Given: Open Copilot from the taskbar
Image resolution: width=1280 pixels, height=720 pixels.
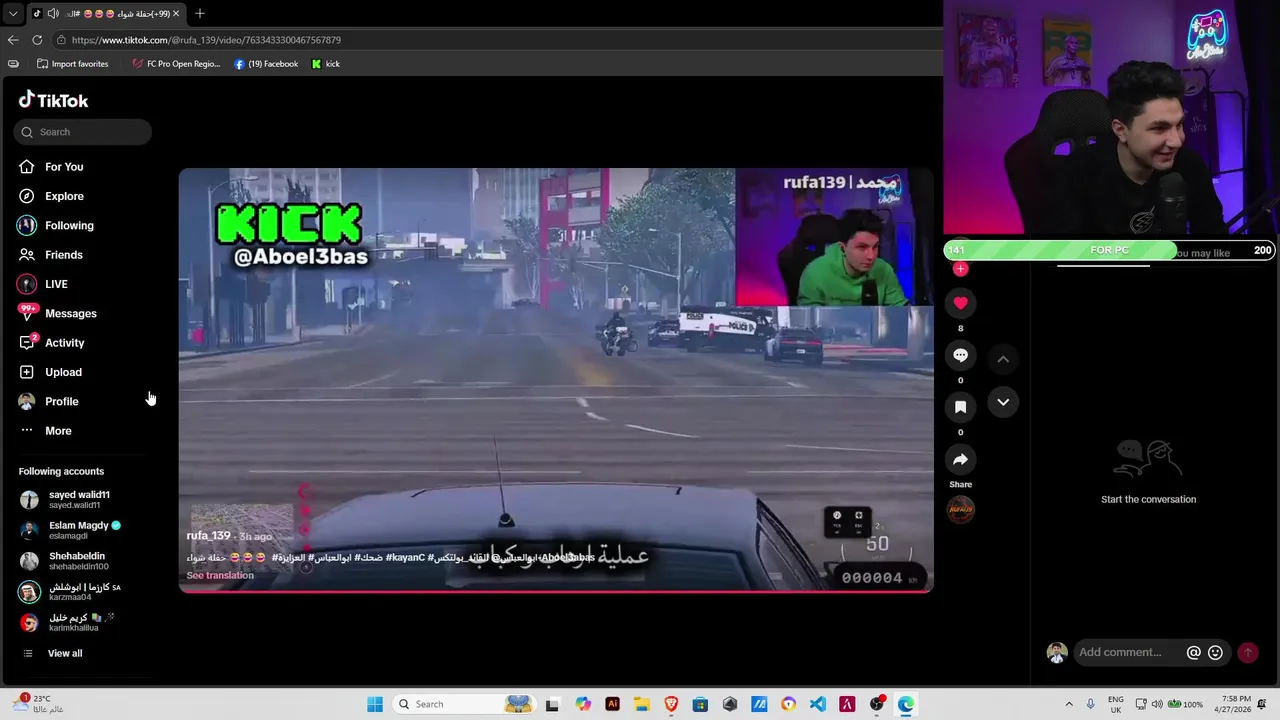Looking at the screenshot, I should [x=583, y=704].
